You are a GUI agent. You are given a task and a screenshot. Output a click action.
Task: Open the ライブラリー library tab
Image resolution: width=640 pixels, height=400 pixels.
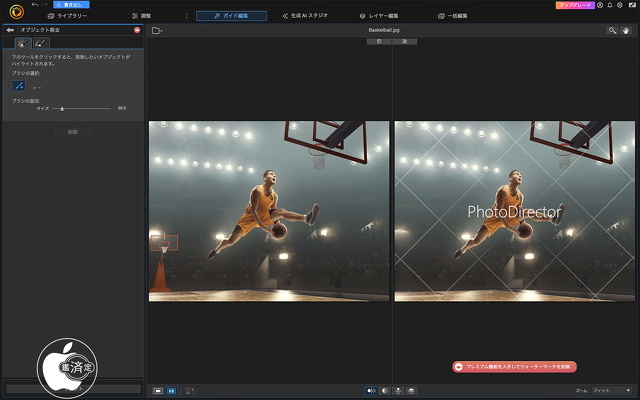click(x=67, y=16)
